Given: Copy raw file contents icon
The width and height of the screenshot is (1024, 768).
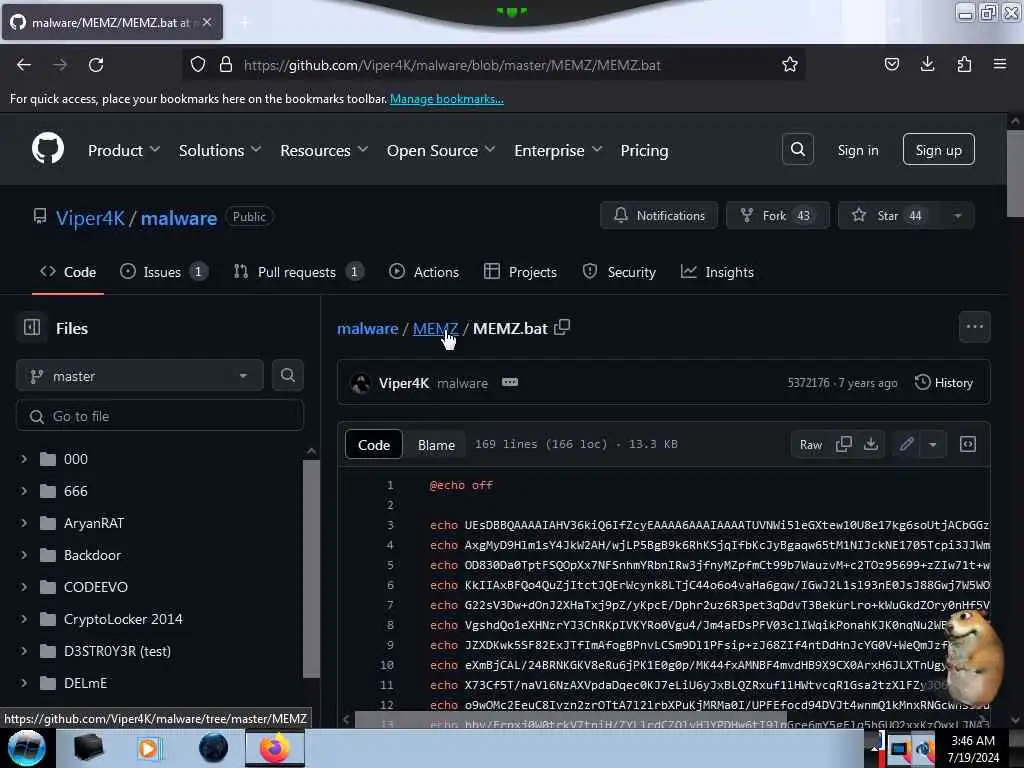Looking at the screenshot, I should pos(843,444).
